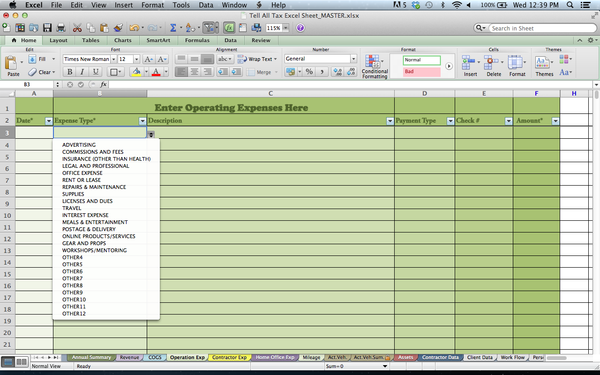
Task: Select OFFICE EXPENSE from dropdown list
Action: (82, 173)
